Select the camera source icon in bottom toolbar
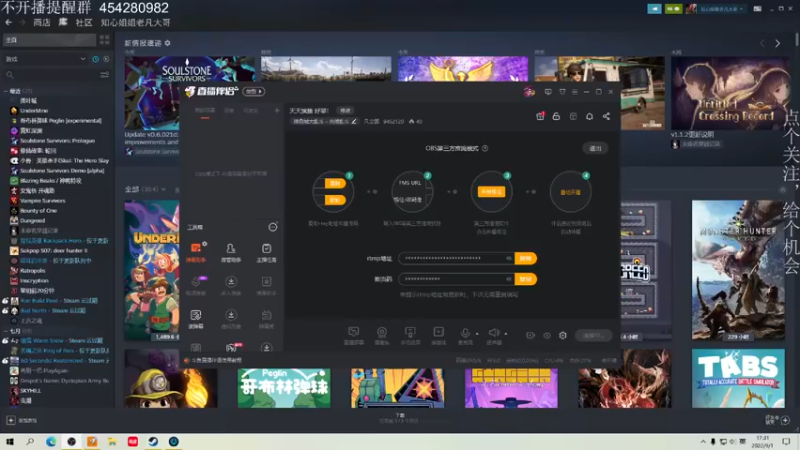The image size is (800, 450). point(382,333)
